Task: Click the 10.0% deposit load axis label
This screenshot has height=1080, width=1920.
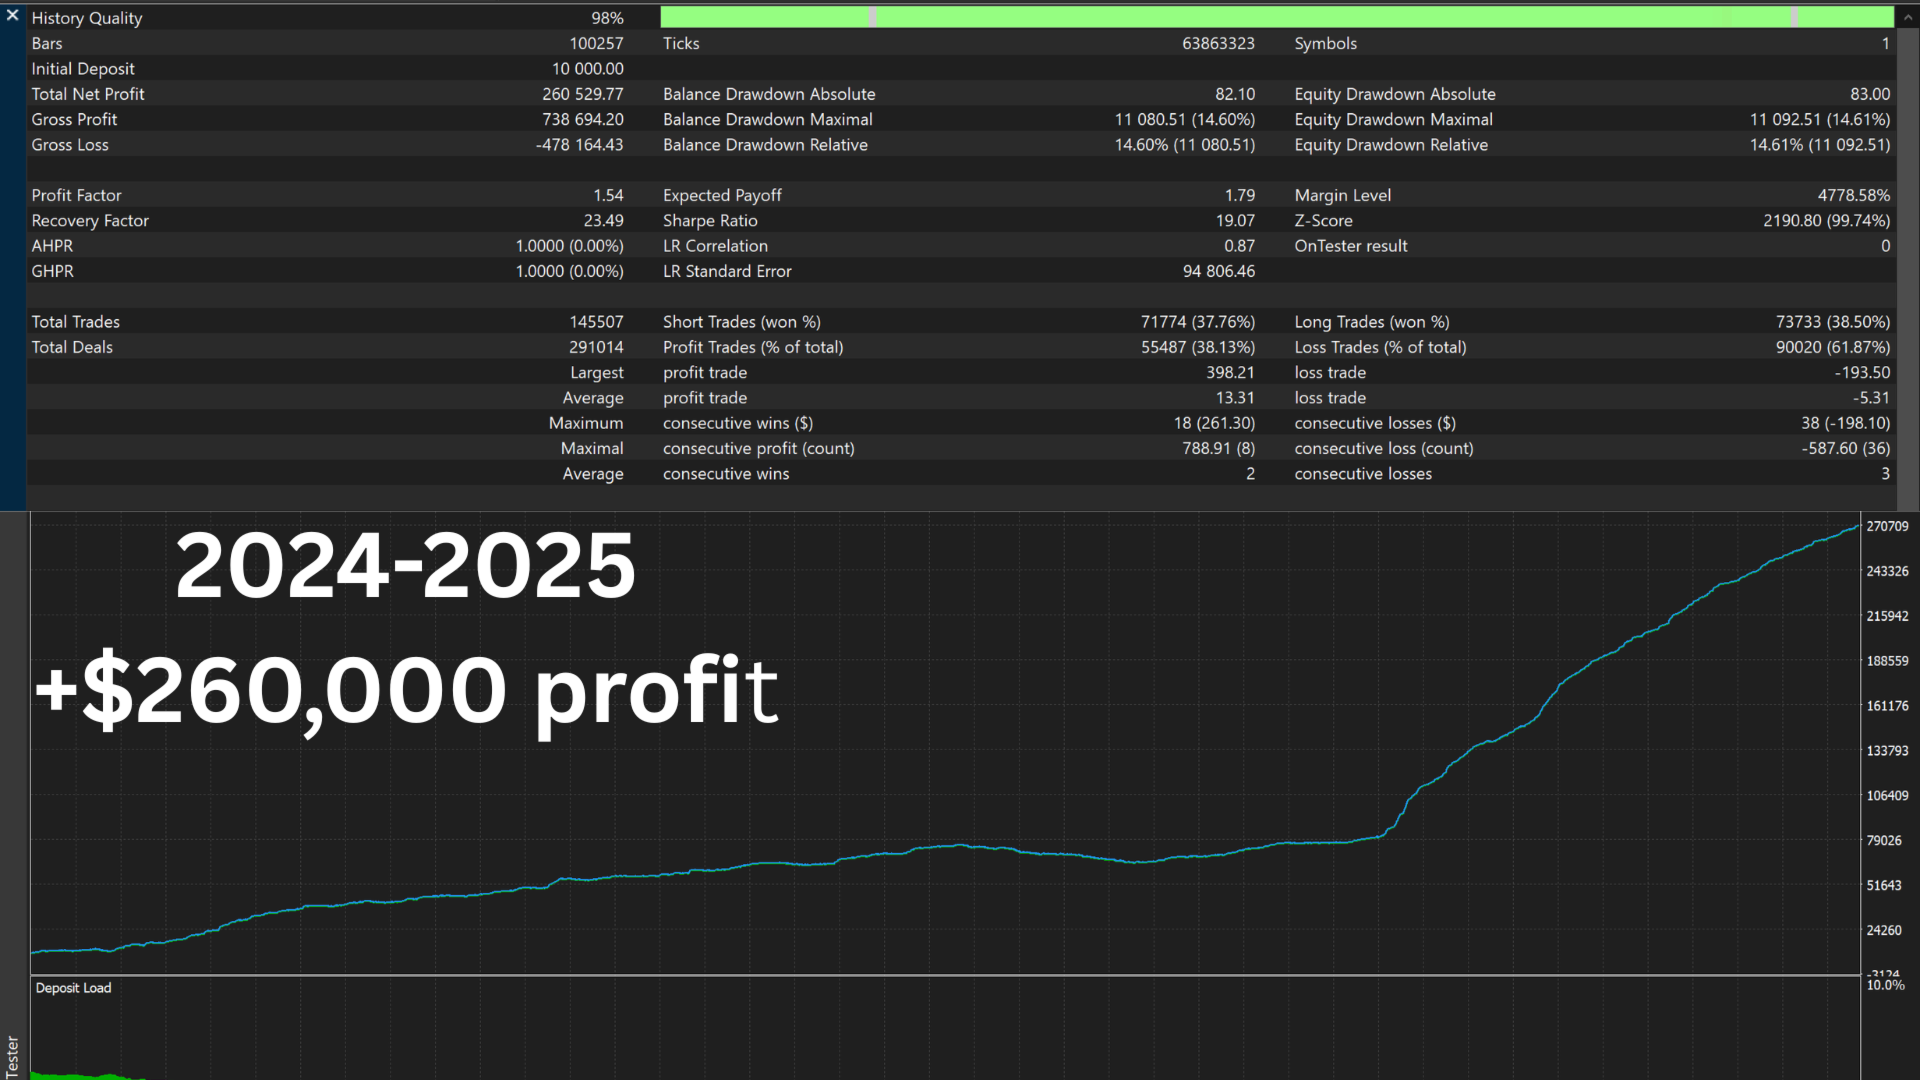Action: pos(1885,986)
